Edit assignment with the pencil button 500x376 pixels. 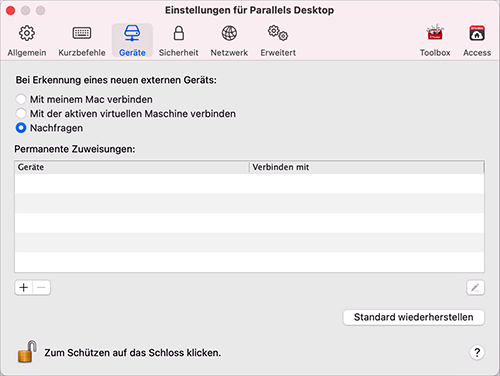click(x=475, y=287)
